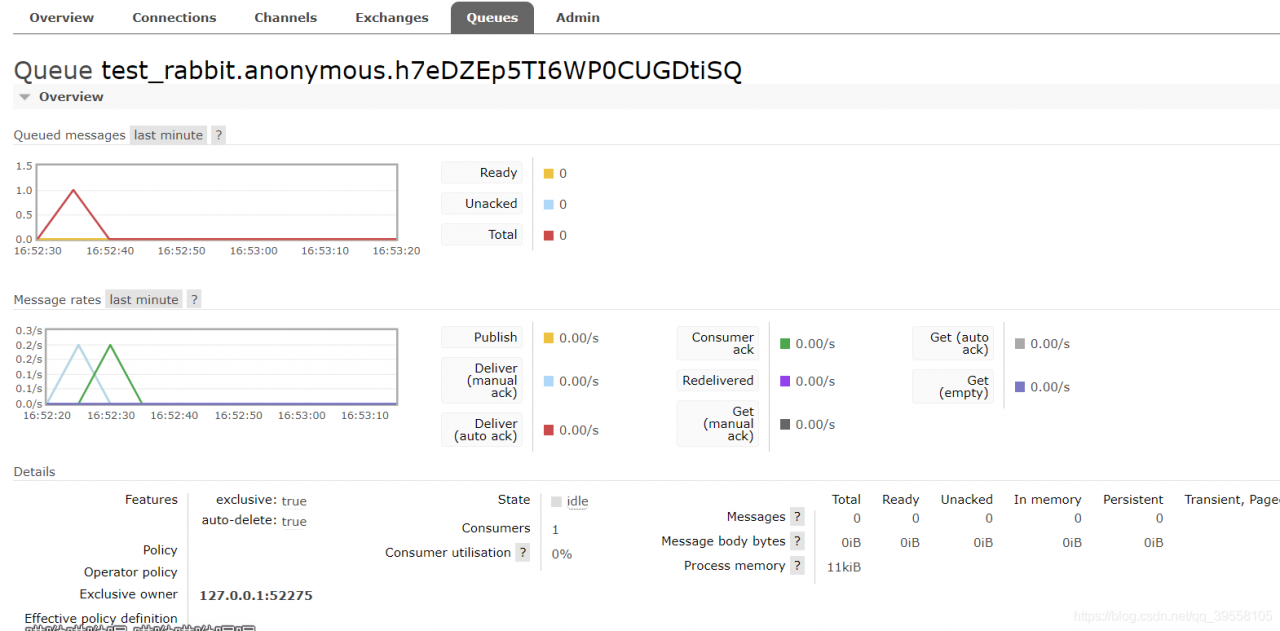Open the Exchanges tab
The height and width of the screenshot is (631, 1280).
click(392, 18)
